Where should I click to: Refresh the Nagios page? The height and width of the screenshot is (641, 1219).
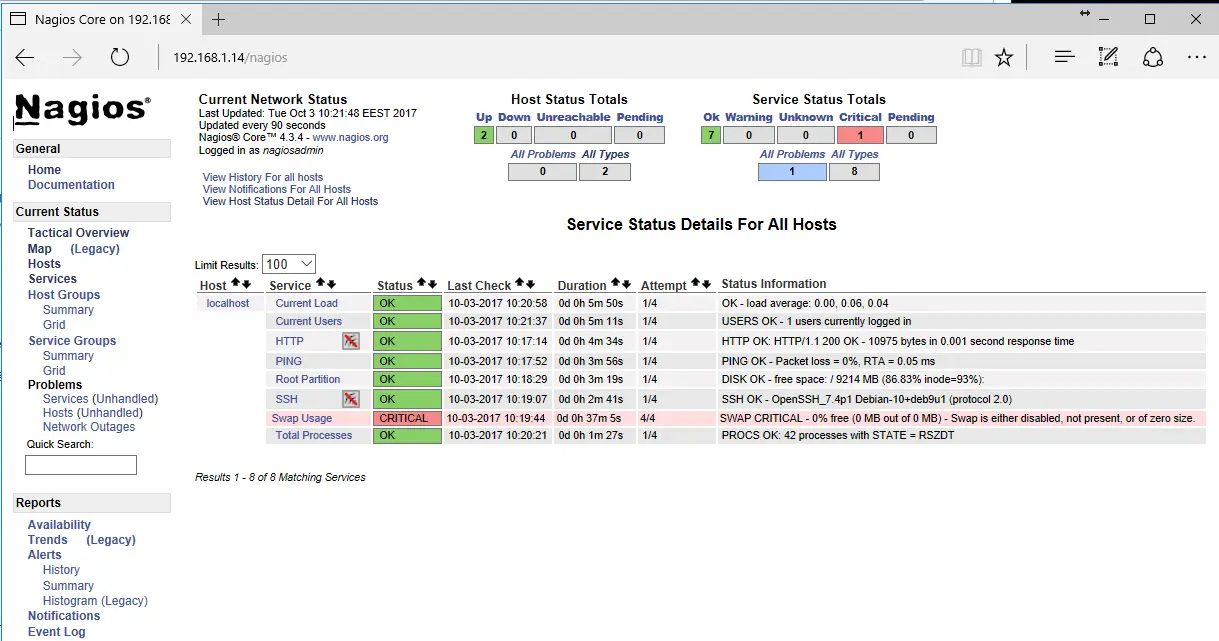pyautogui.click(x=120, y=58)
